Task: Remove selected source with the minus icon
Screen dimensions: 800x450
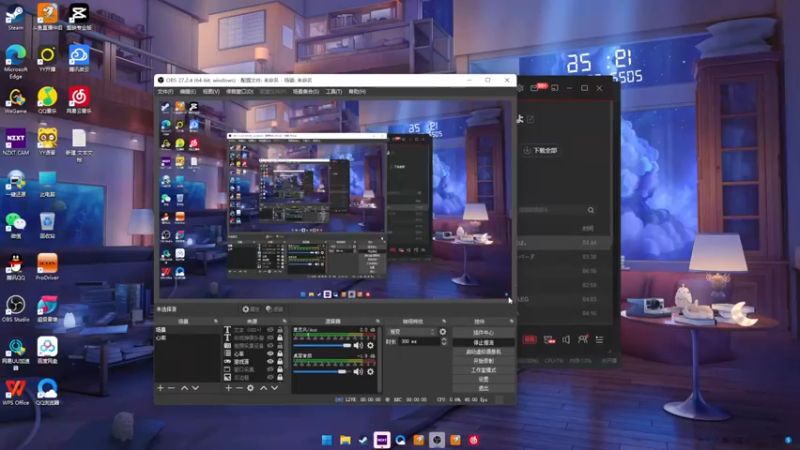Action: [239, 388]
